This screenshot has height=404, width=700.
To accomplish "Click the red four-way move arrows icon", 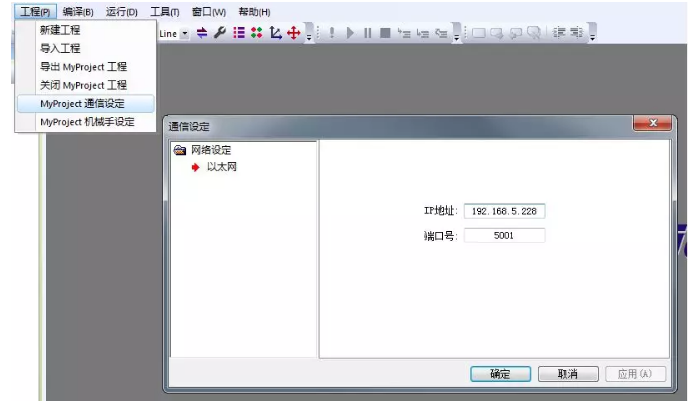I will pyautogui.click(x=294, y=33).
